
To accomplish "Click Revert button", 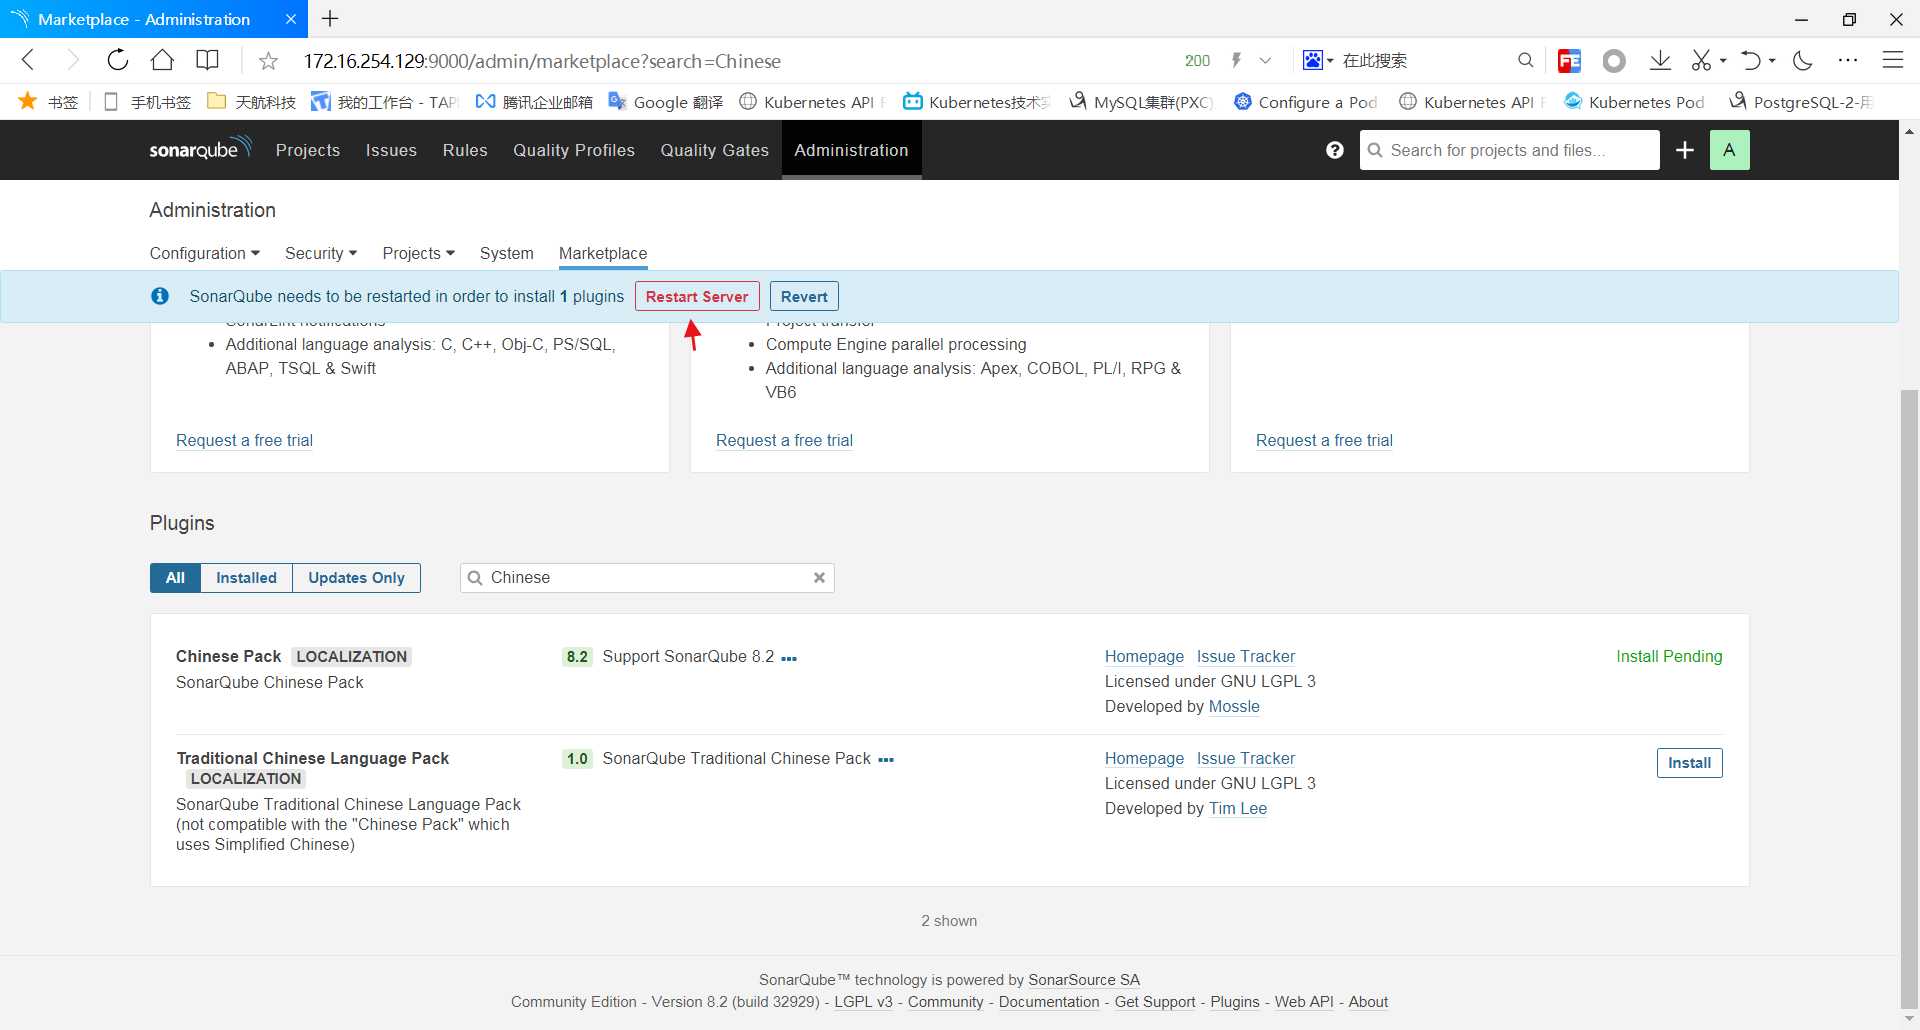I will coord(804,296).
